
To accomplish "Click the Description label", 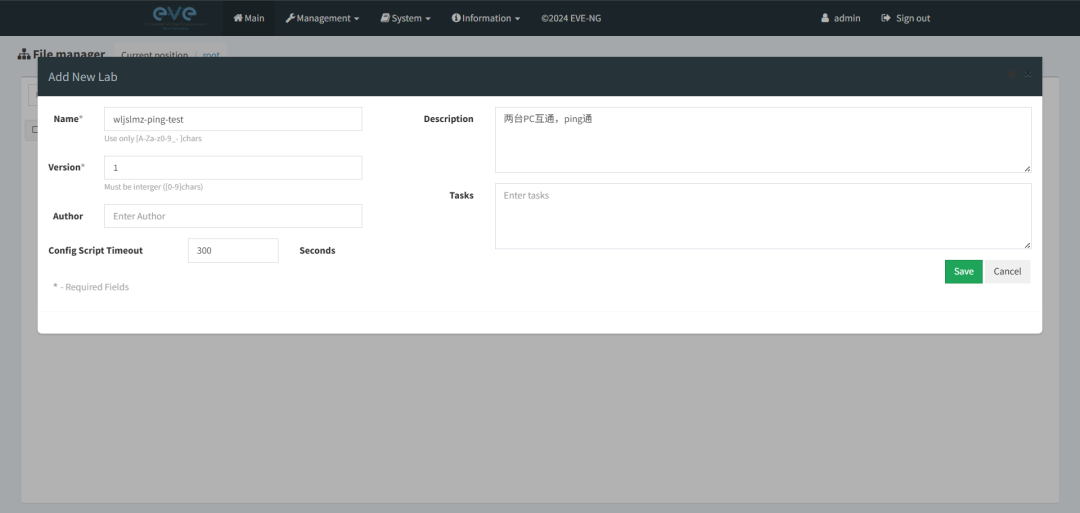I will (448, 119).
